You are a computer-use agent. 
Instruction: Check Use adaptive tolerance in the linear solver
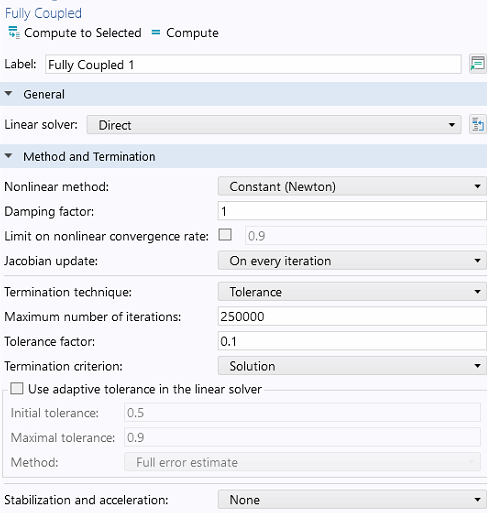(17, 388)
